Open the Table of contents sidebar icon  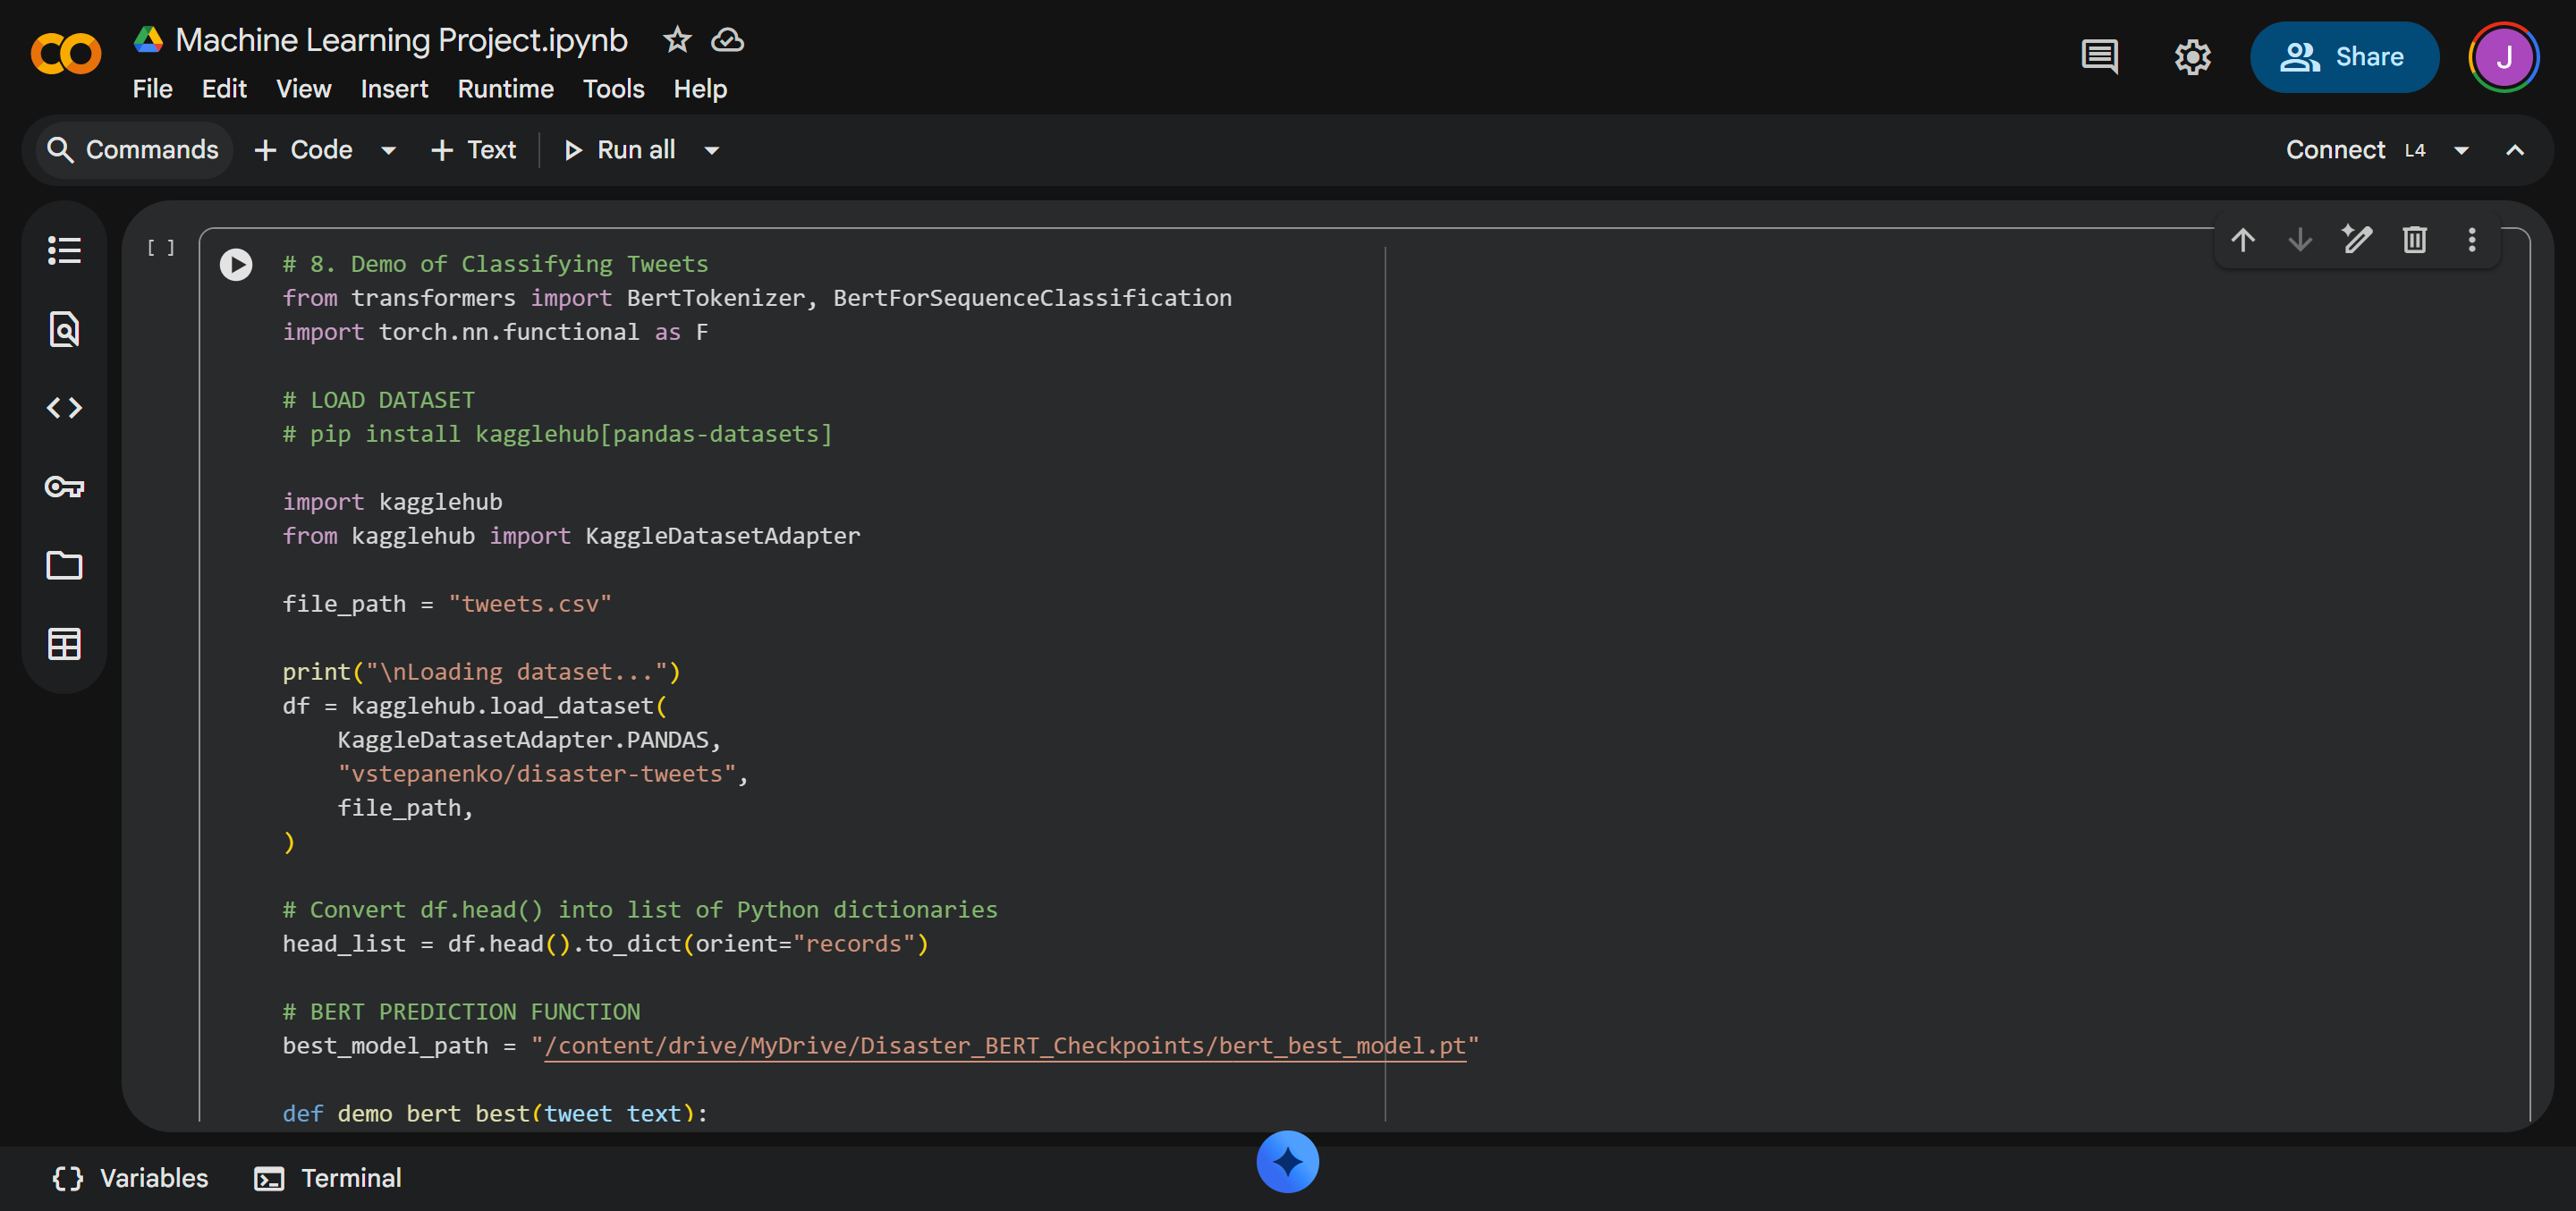64,250
